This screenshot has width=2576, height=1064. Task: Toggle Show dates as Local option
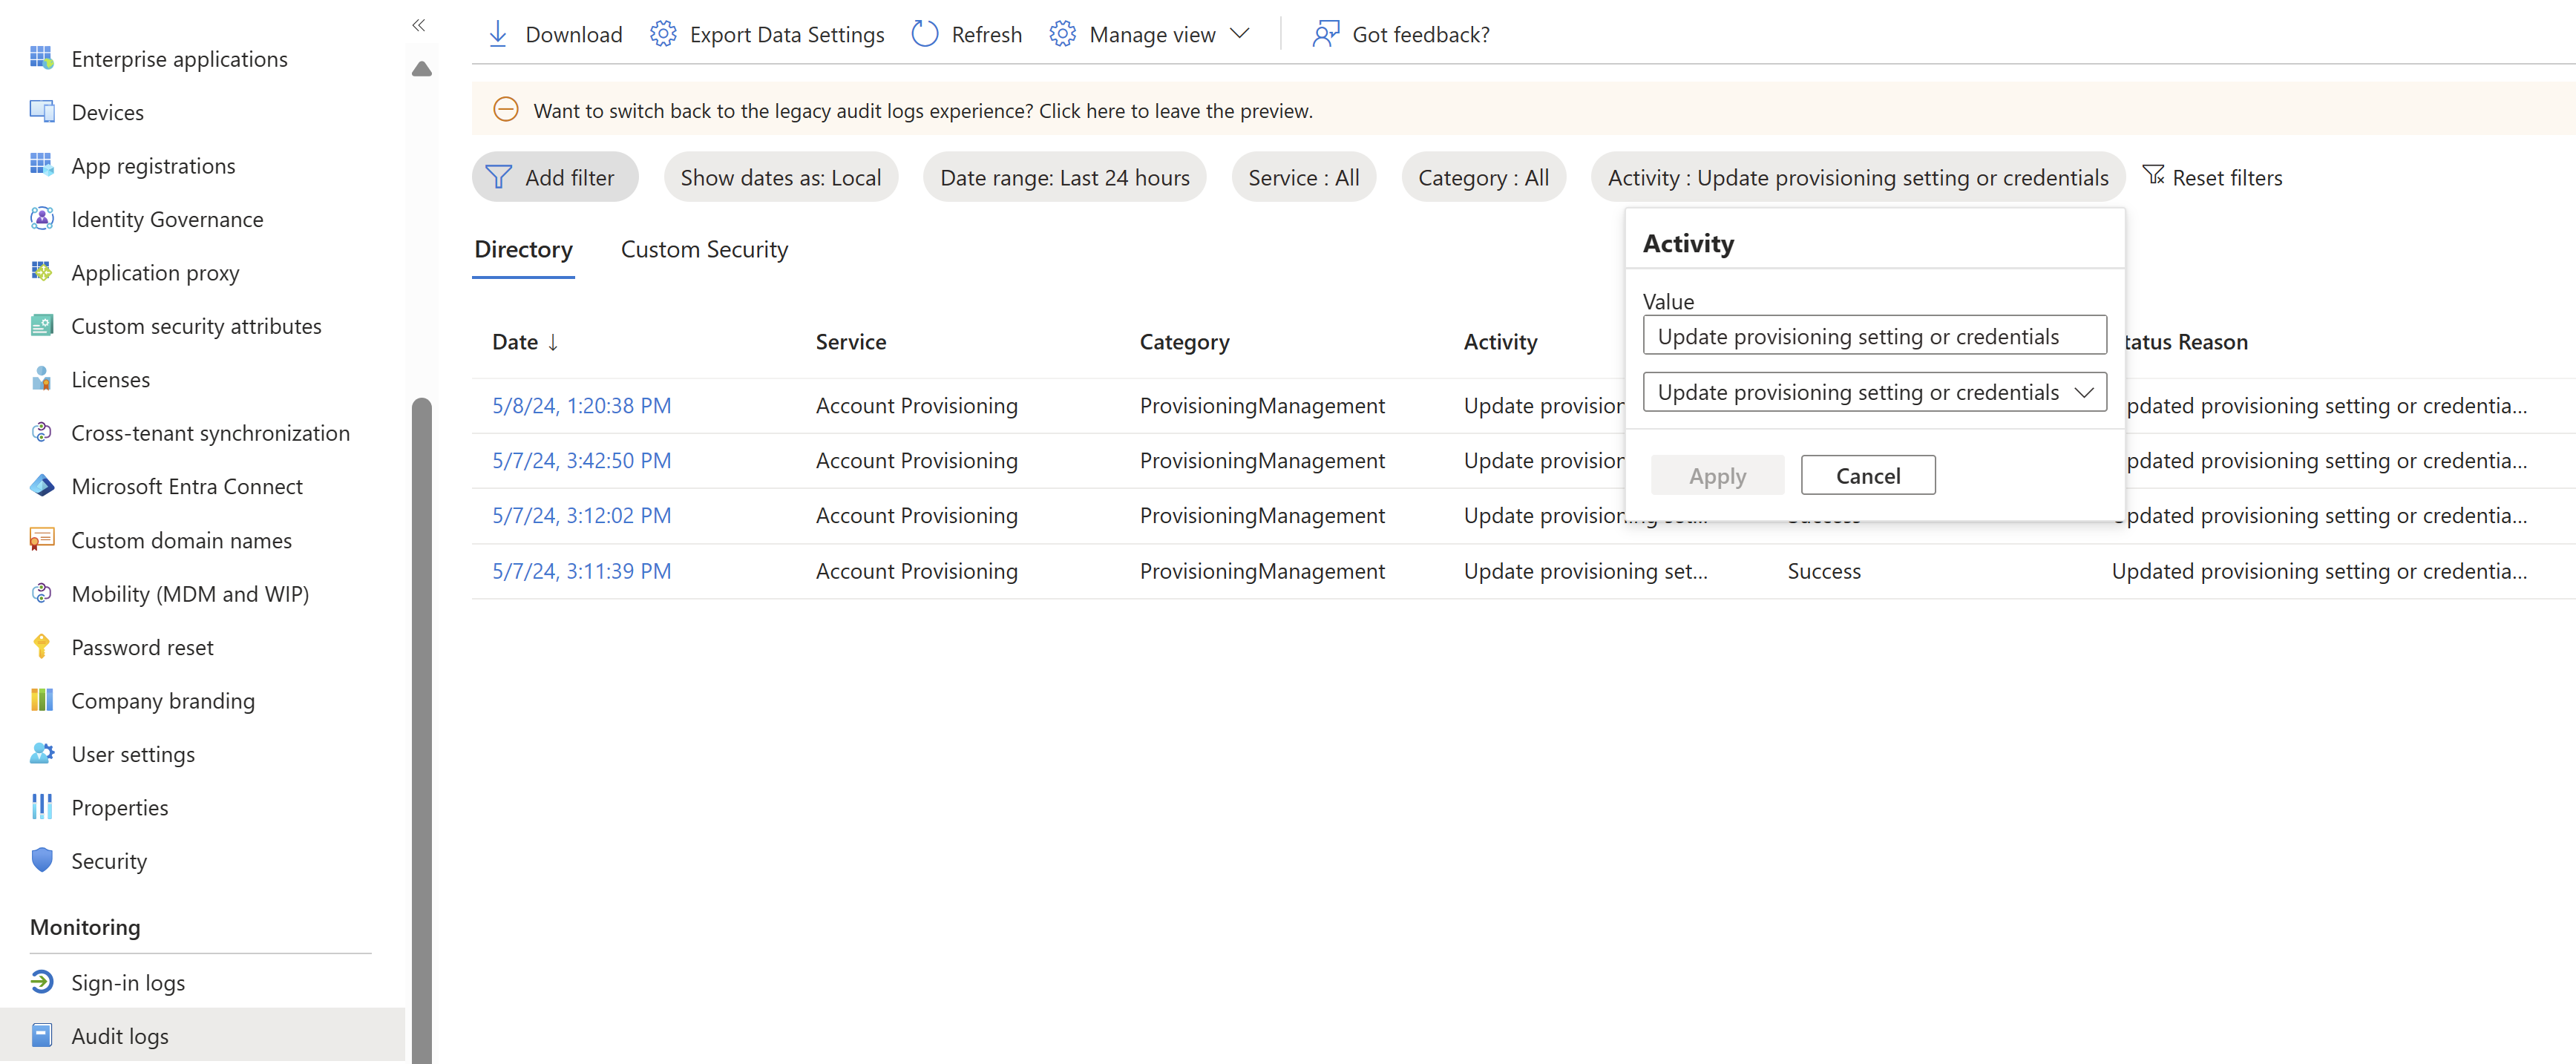[780, 176]
